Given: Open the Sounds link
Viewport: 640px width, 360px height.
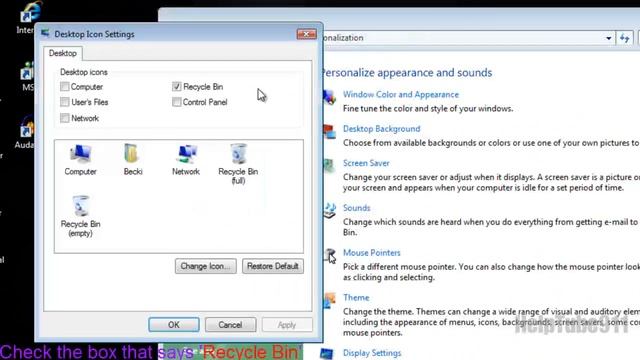Looking at the screenshot, I should click(356, 208).
